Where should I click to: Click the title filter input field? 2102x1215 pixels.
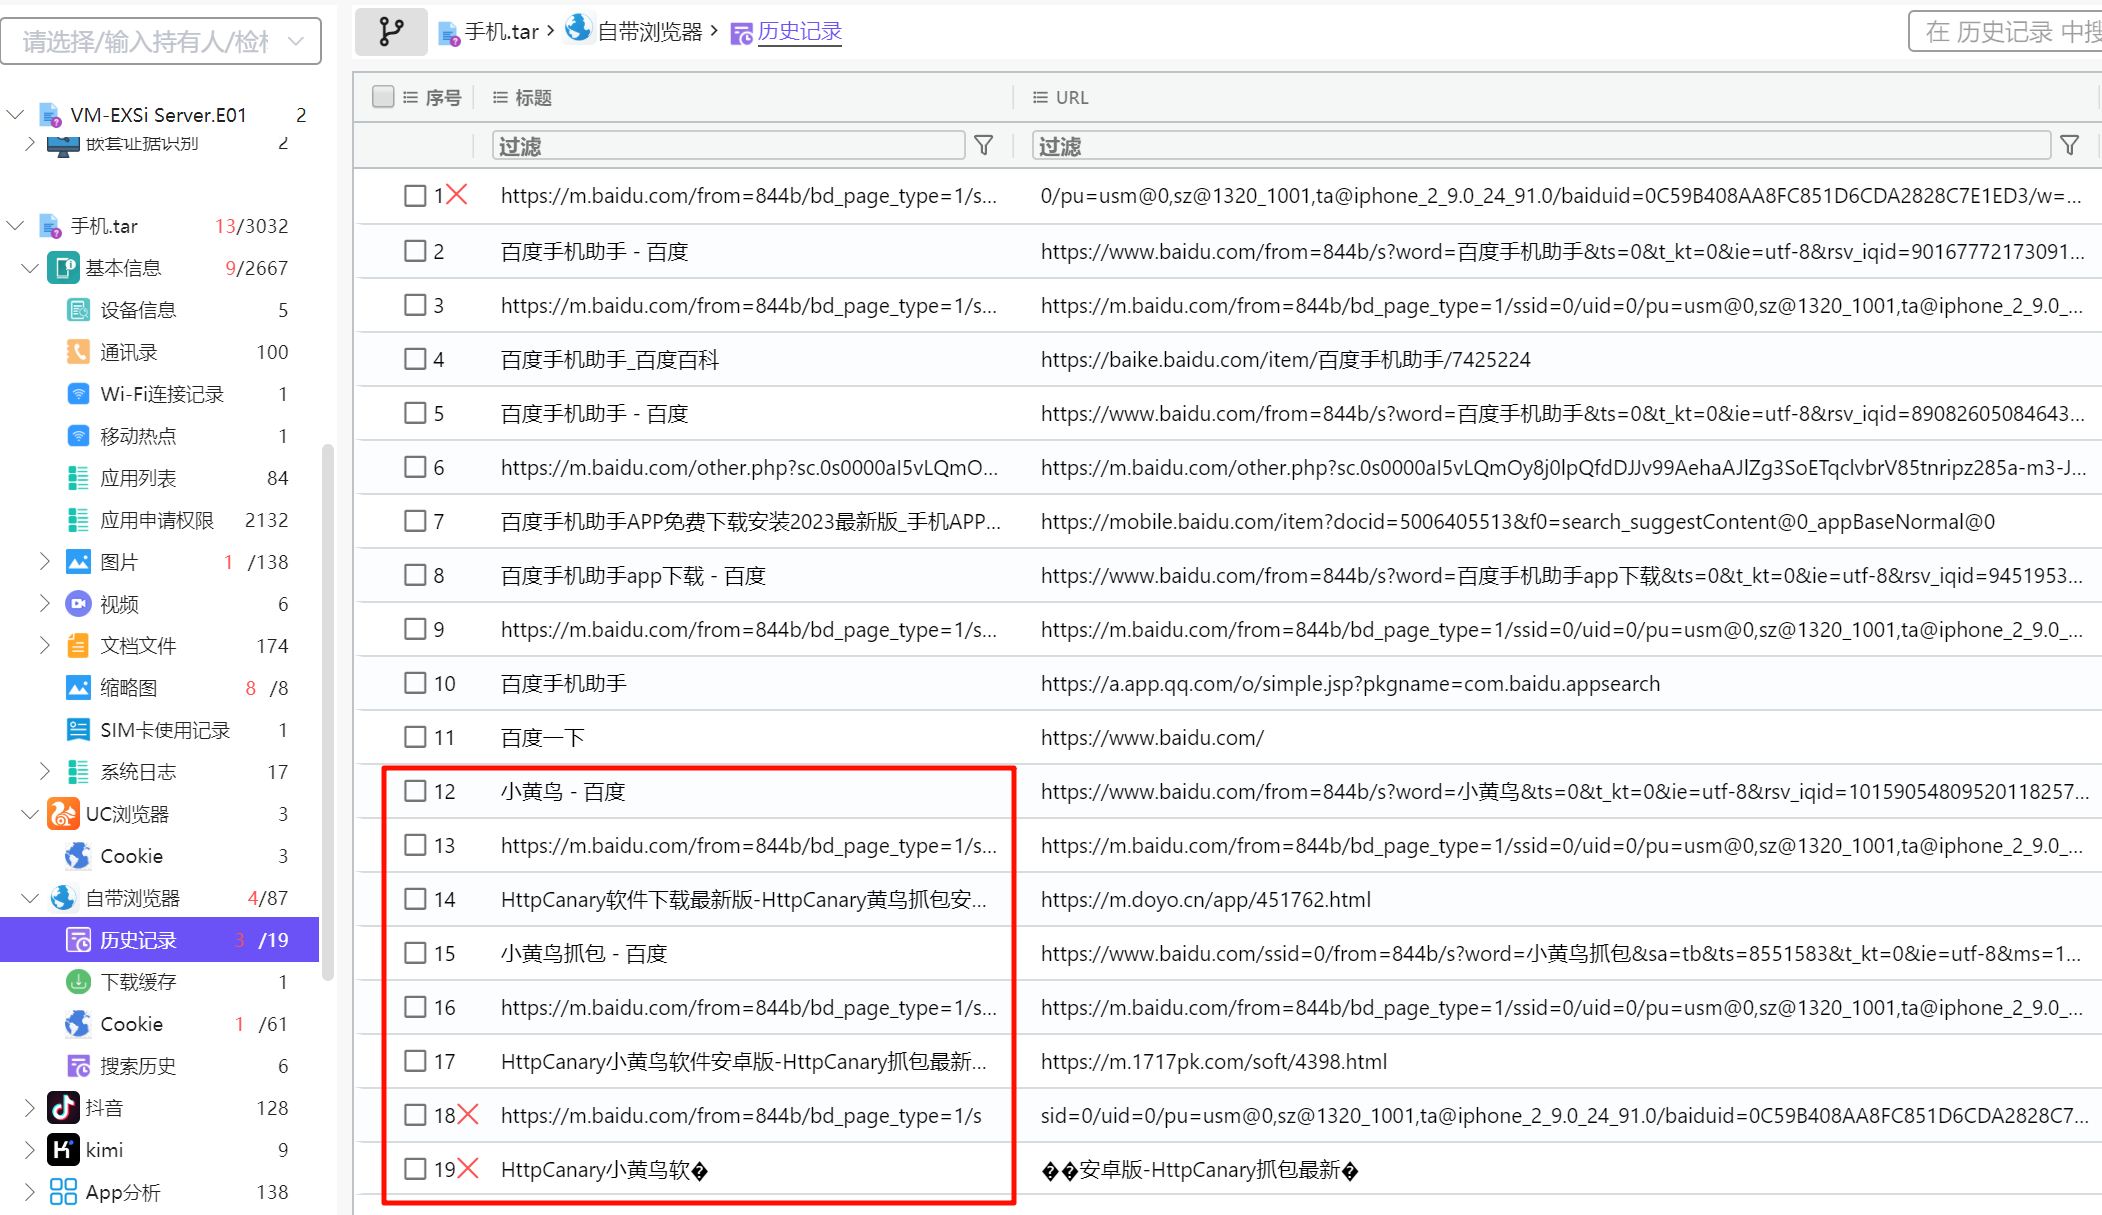coord(728,146)
